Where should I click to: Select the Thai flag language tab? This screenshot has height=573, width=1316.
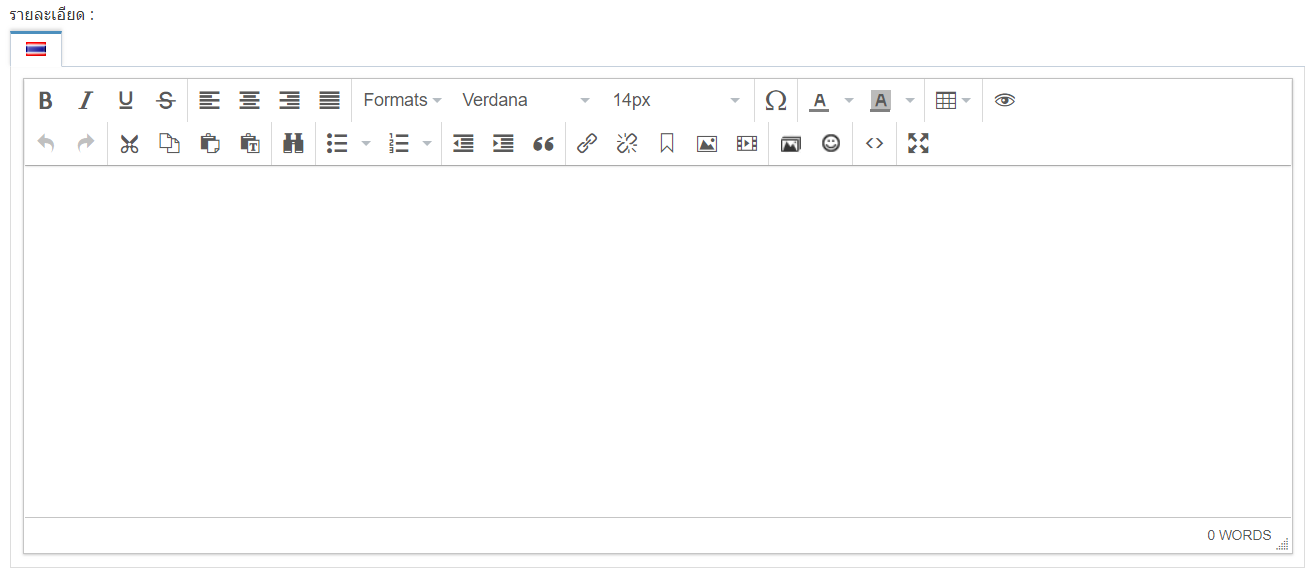point(36,49)
